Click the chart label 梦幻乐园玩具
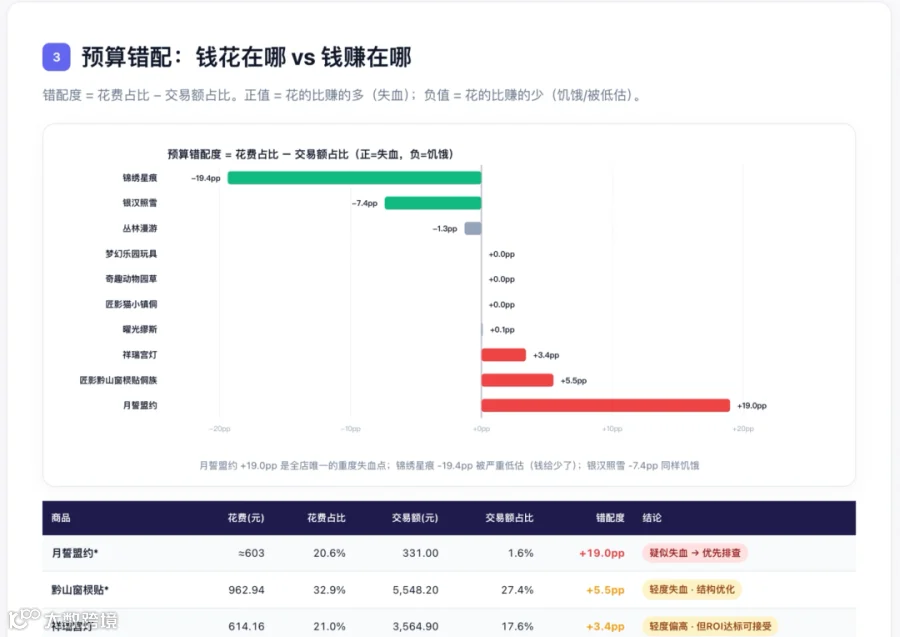This screenshot has width=900, height=637. 131,254
